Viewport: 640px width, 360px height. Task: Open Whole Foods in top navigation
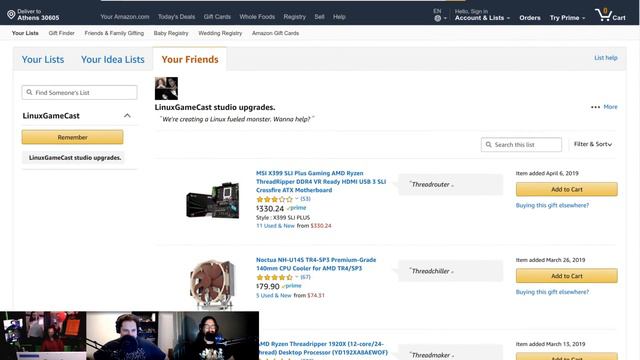coord(257,17)
